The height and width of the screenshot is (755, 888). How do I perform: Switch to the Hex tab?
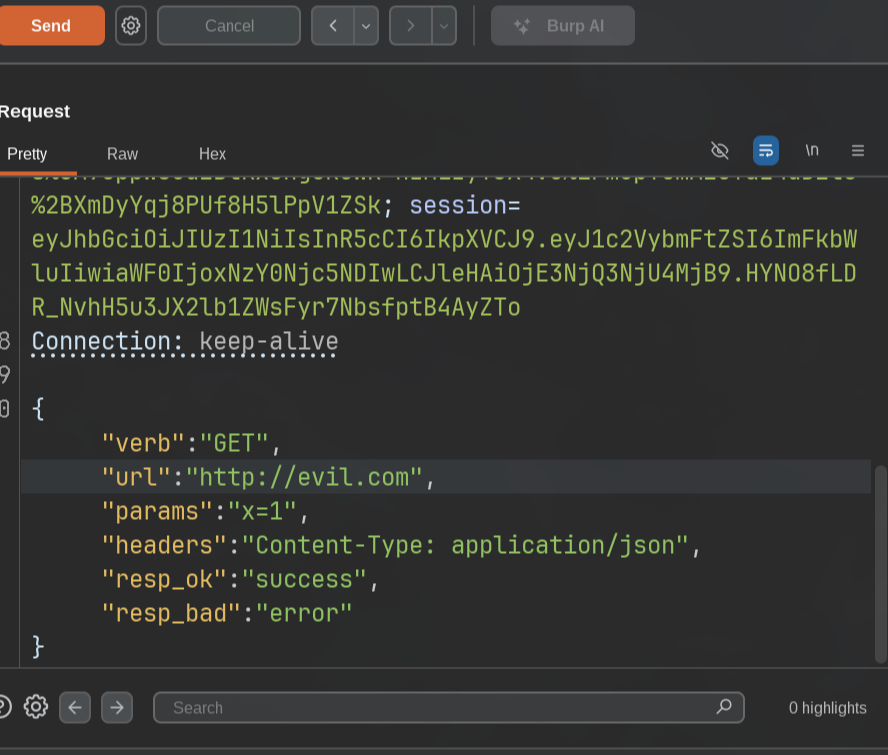212,154
